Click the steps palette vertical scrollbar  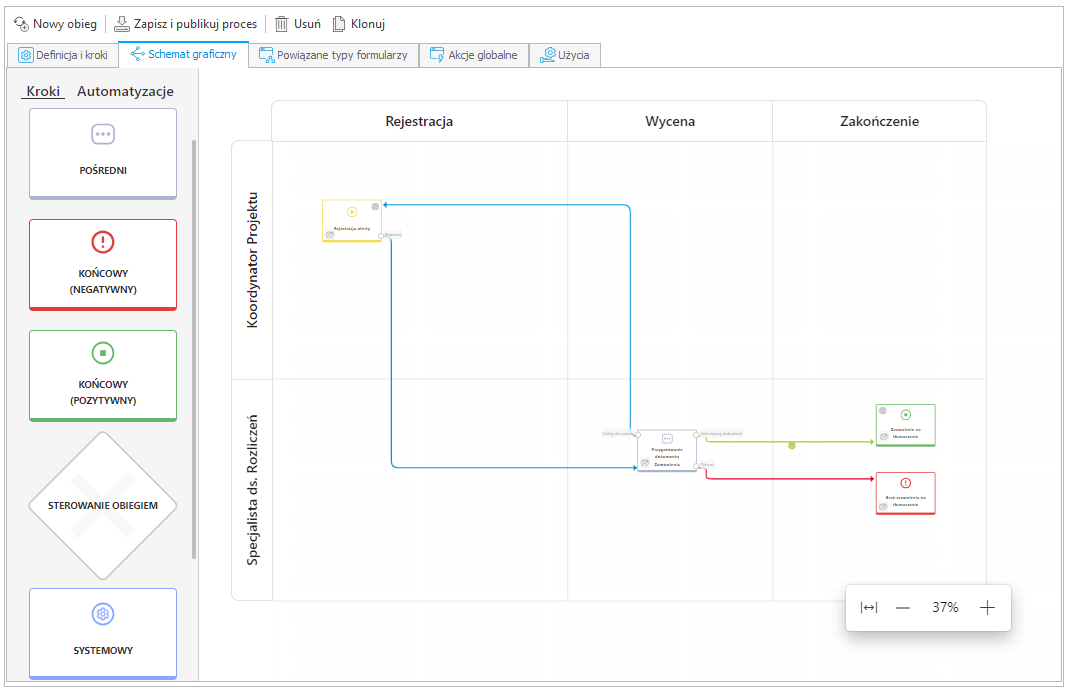194,350
